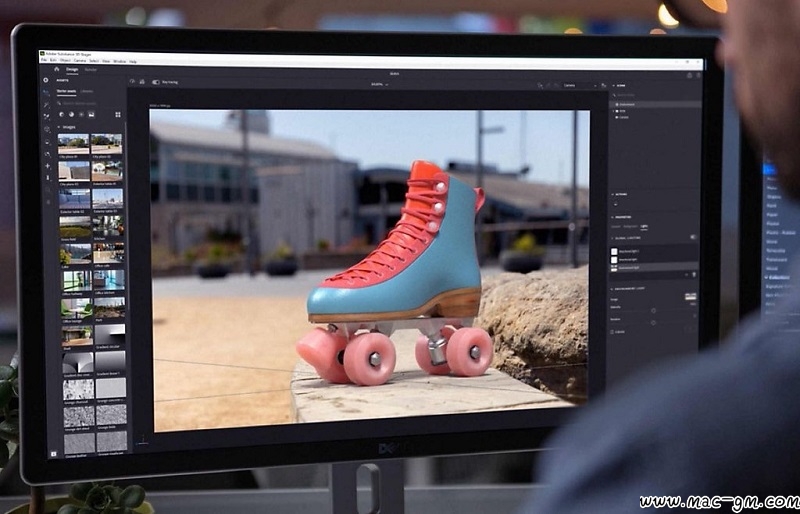Screen dimensions: 800x514
Task: Choose the Office hallway thumbnail
Action: (x=77, y=281)
